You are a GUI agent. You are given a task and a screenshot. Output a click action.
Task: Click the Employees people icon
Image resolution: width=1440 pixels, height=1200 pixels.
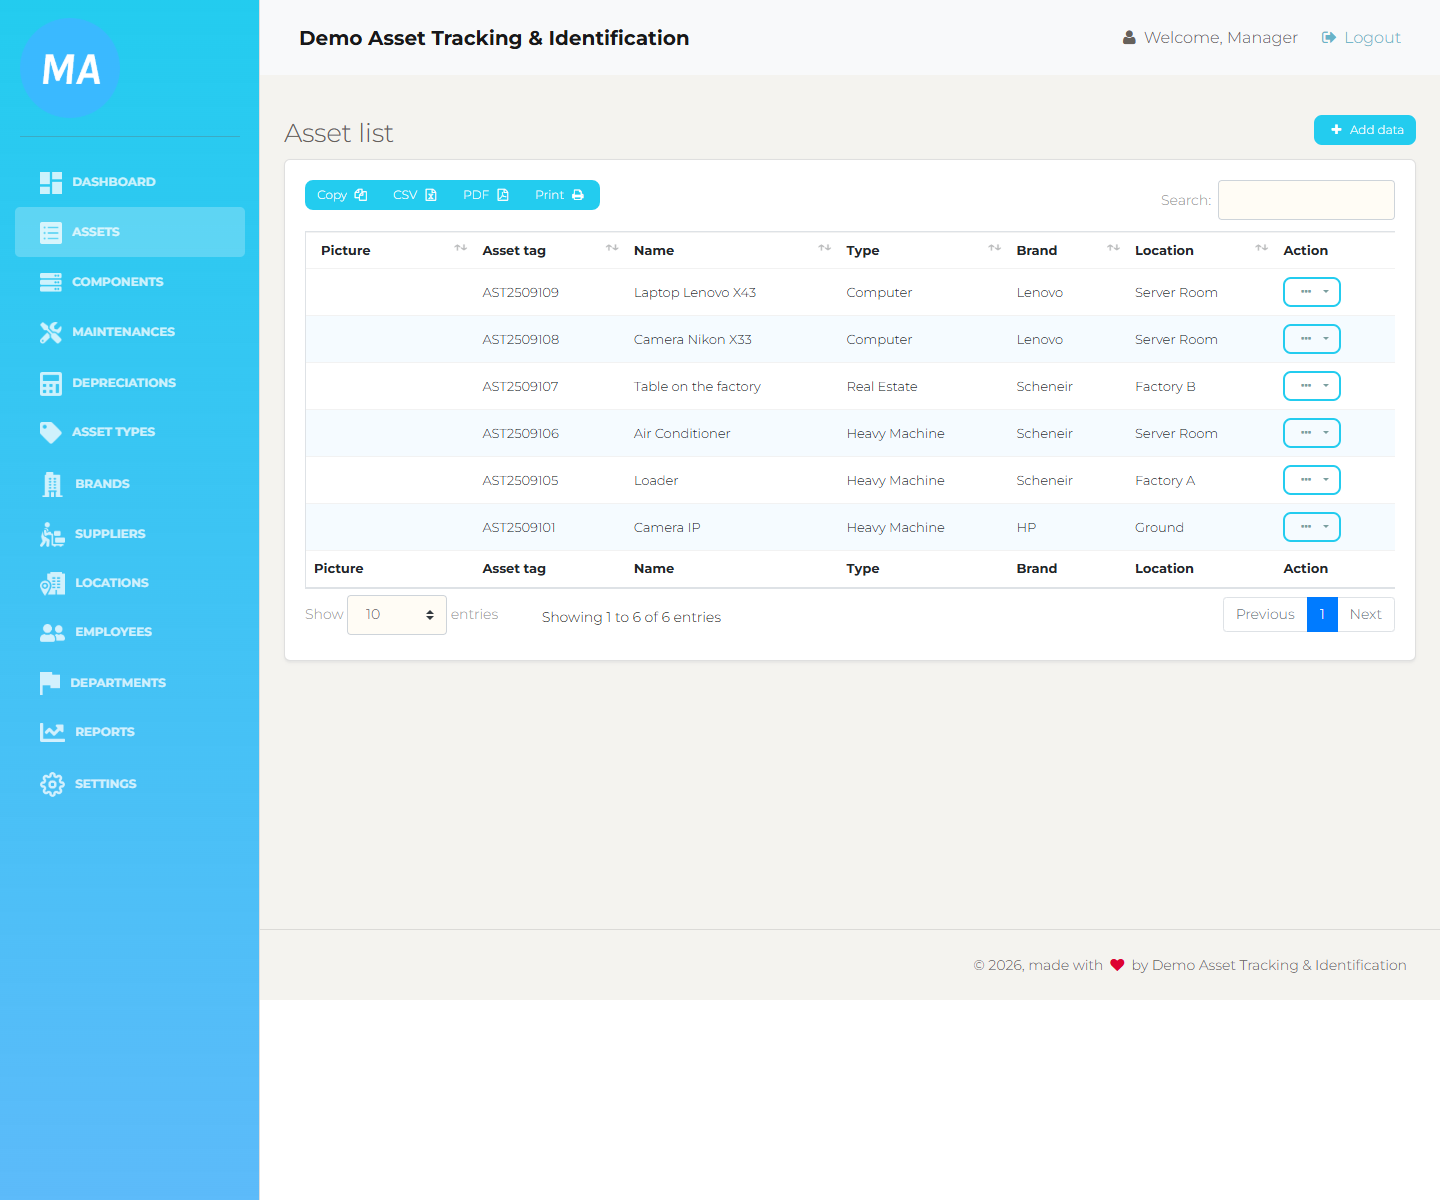53,632
